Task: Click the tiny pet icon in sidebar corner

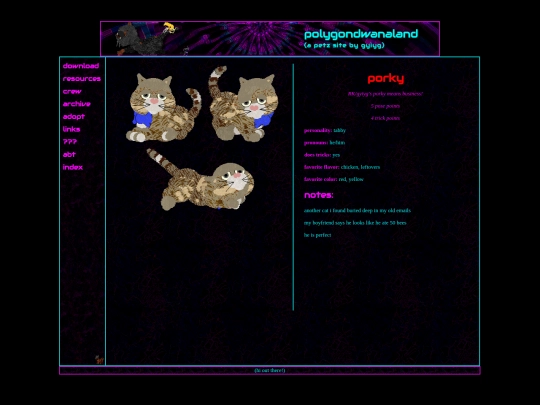Action: 99,360
